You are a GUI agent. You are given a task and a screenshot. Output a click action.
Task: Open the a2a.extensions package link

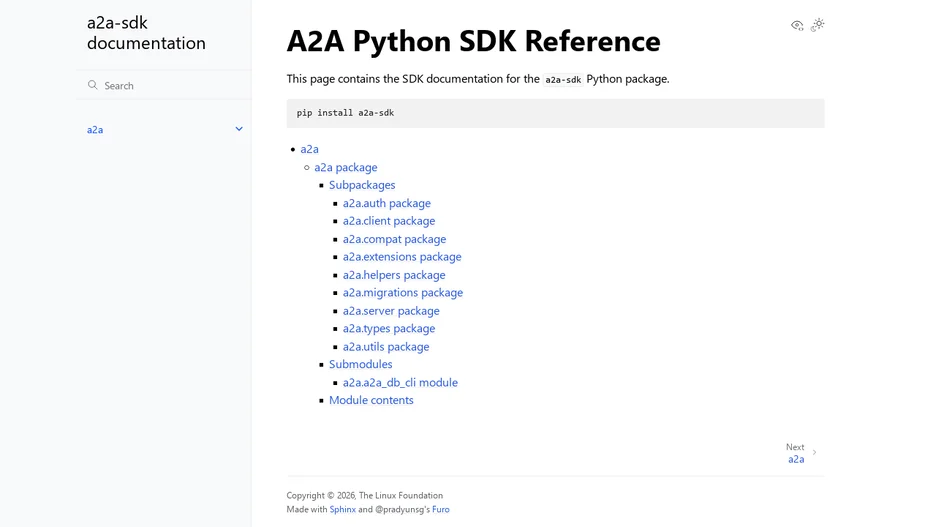(x=402, y=257)
